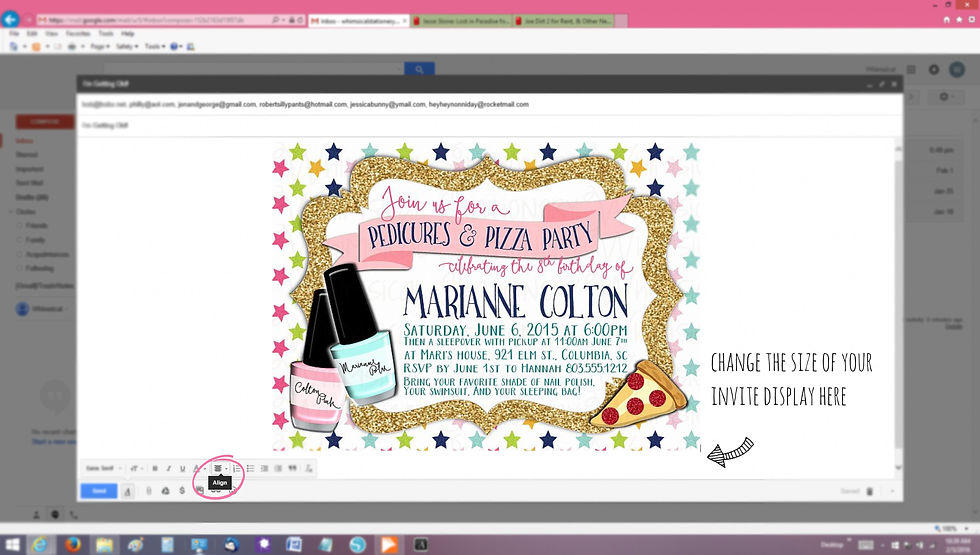
Task: Refresh page using address bar icon
Action: [x=300, y=21]
